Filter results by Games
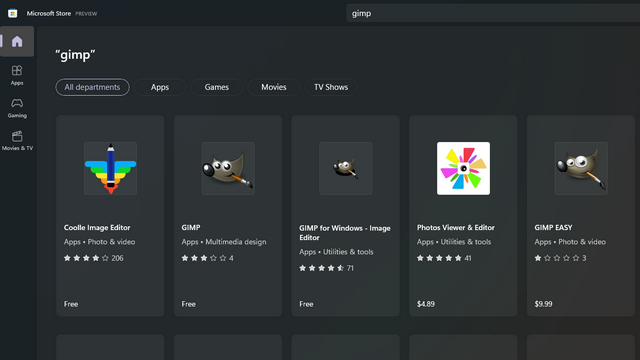The width and height of the screenshot is (640, 360). [217, 87]
